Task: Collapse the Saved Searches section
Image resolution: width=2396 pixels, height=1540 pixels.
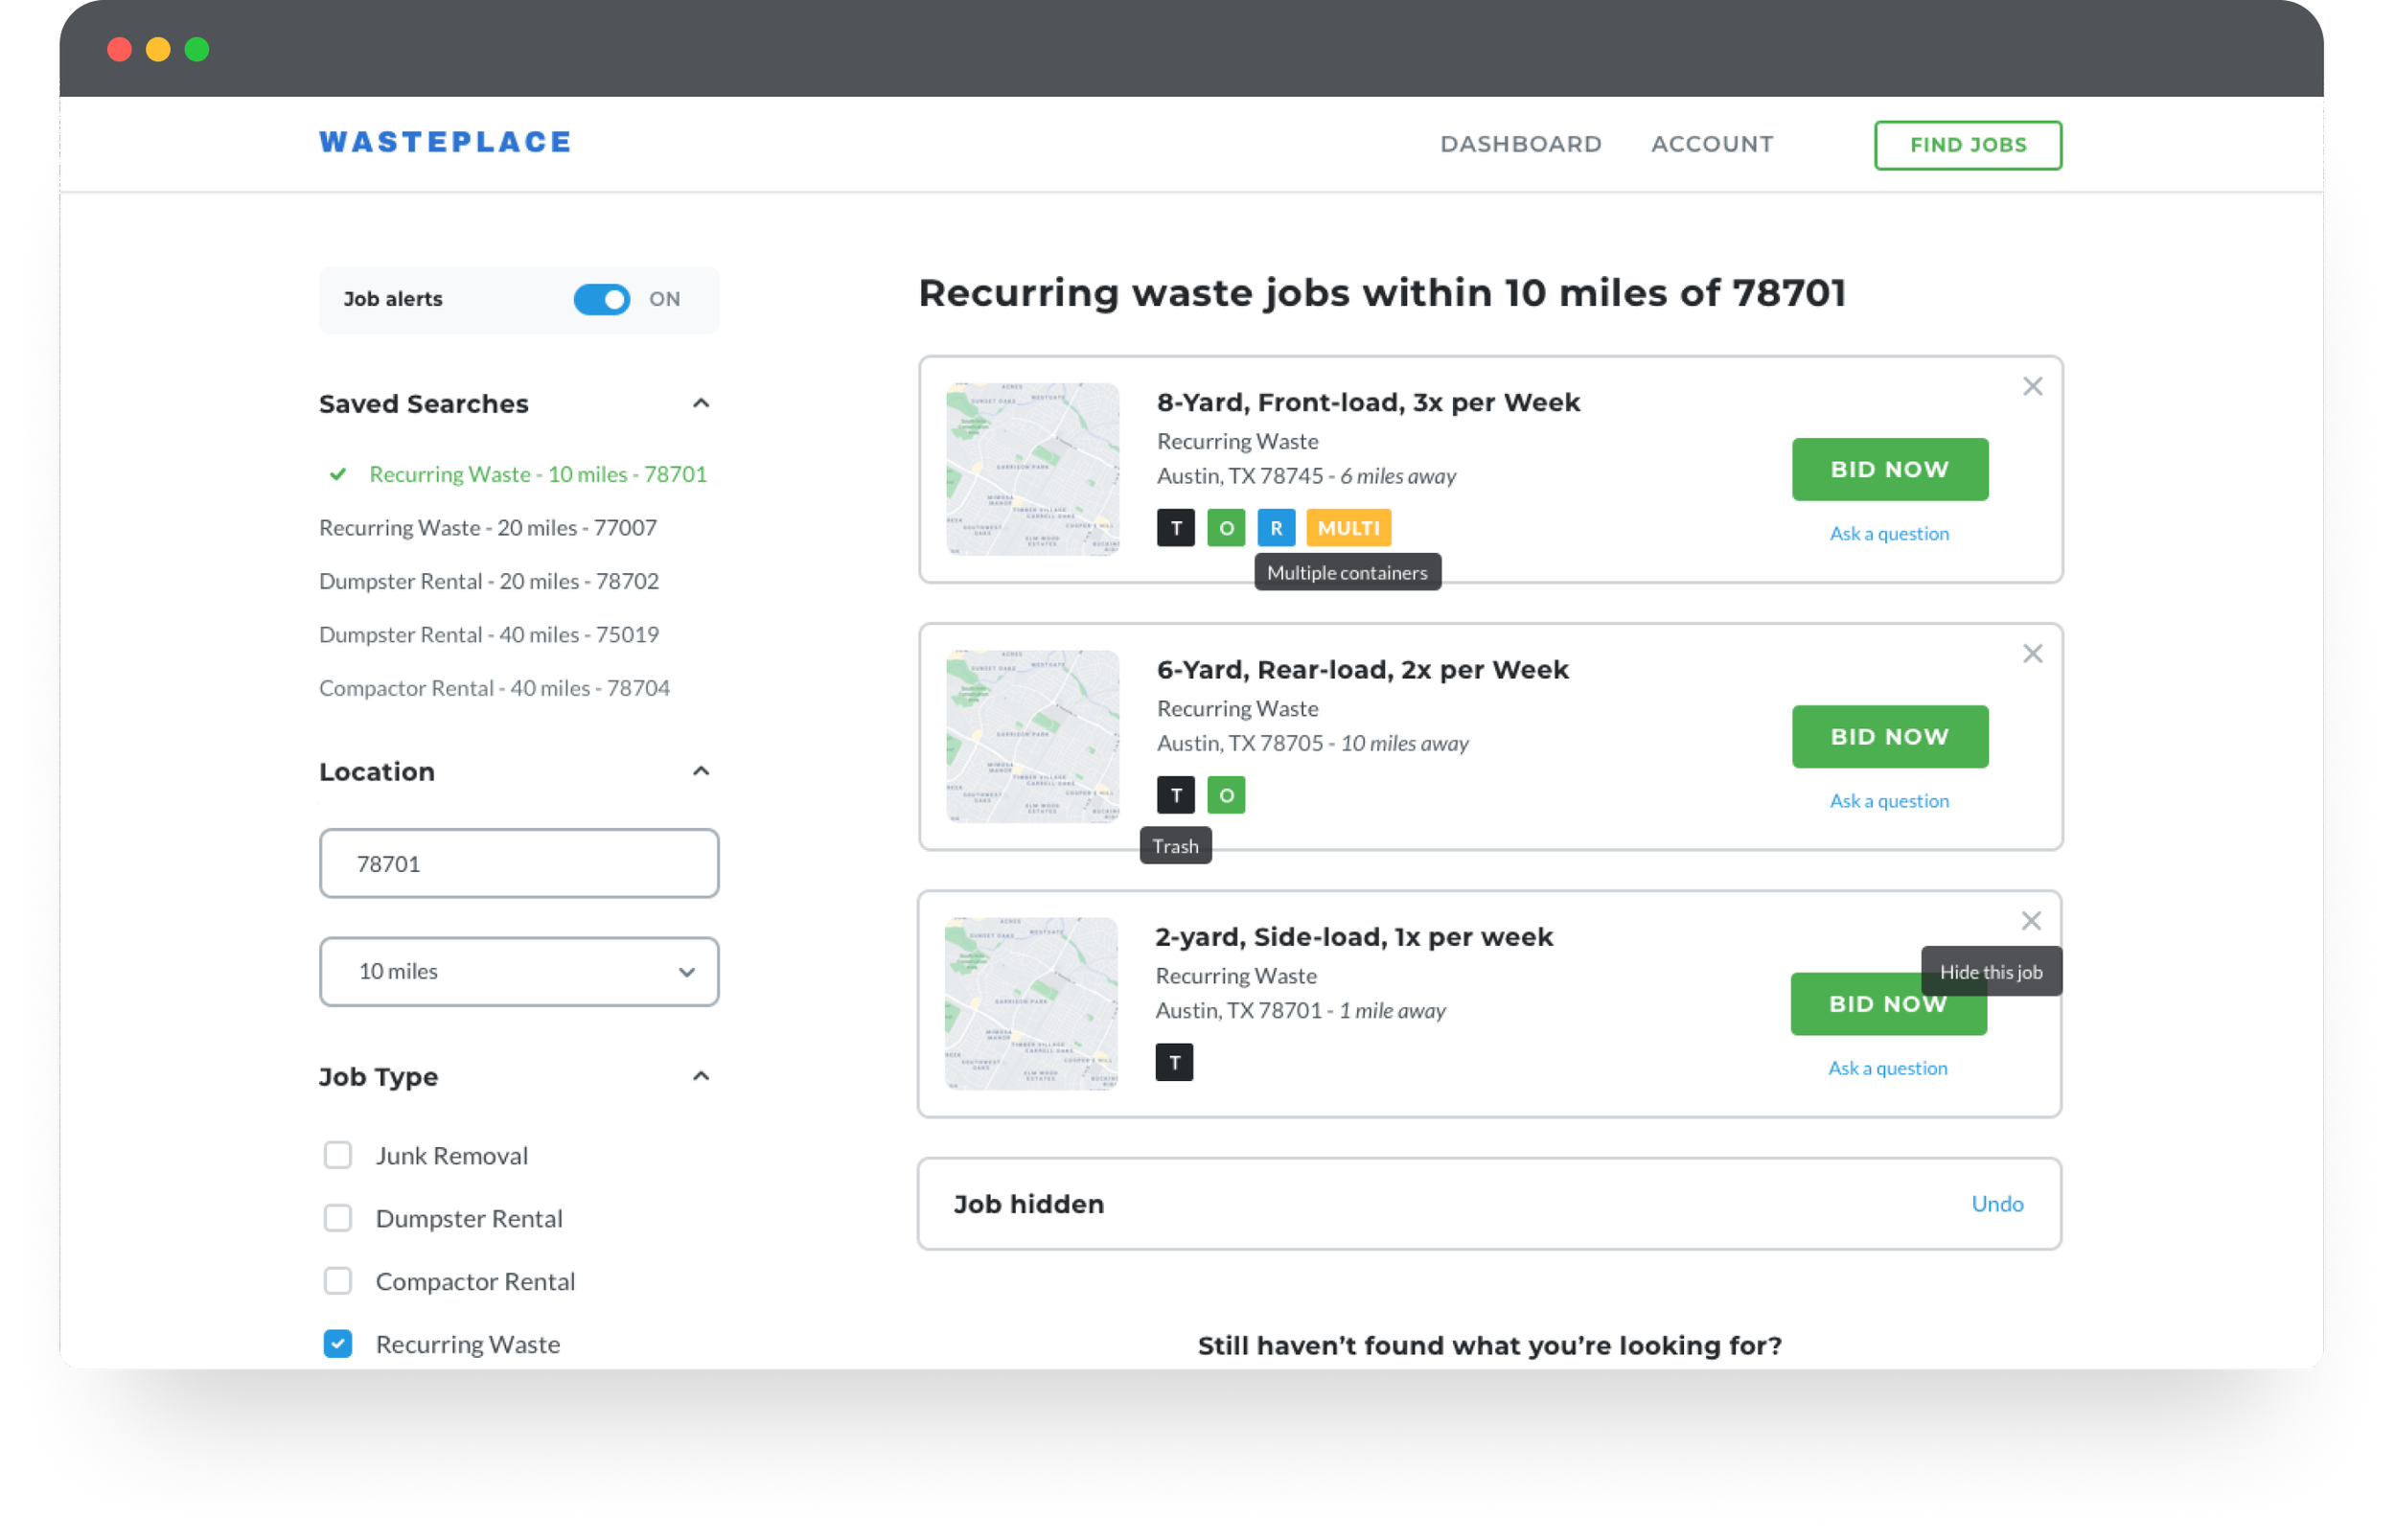Action: (700, 404)
